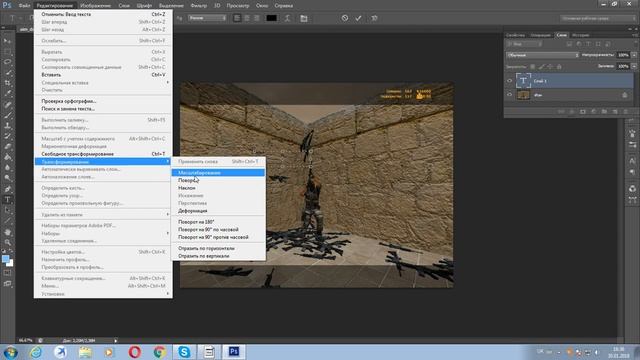Choose Масштабирование in the transform submenu
The height and width of the screenshot is (360, 640).
tap(218, 173)
